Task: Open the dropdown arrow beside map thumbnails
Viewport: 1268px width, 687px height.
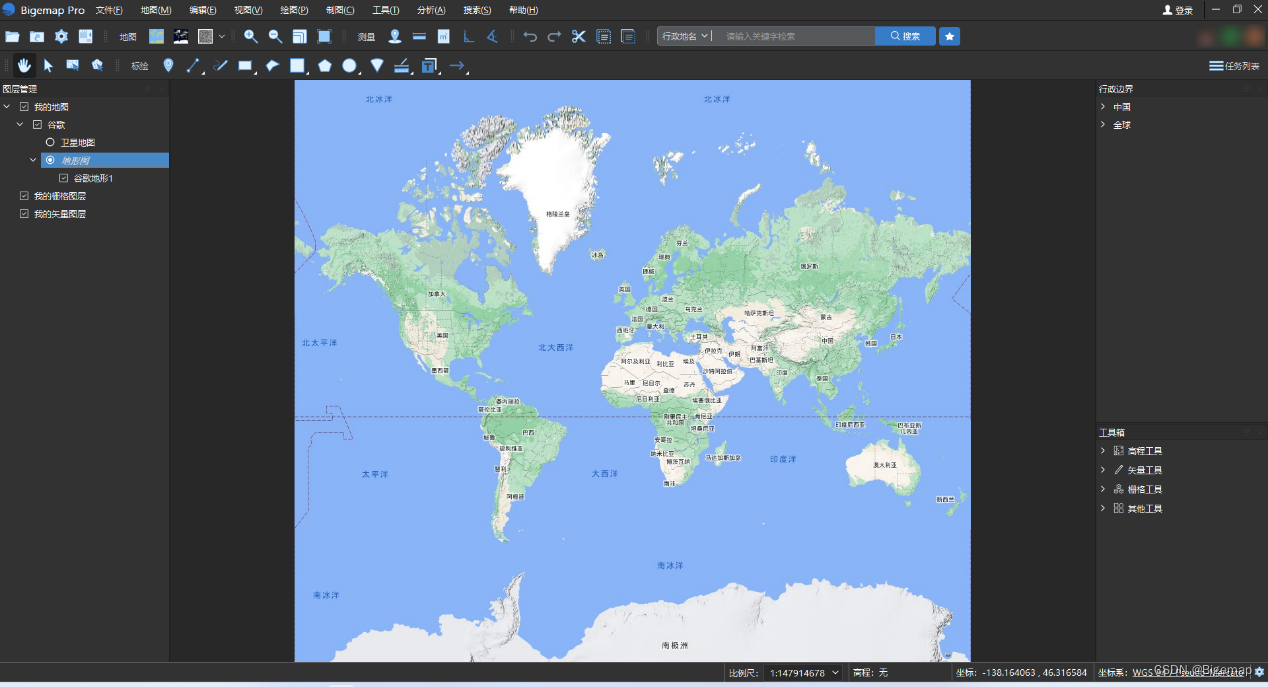Action: click(x=222, y=37)
